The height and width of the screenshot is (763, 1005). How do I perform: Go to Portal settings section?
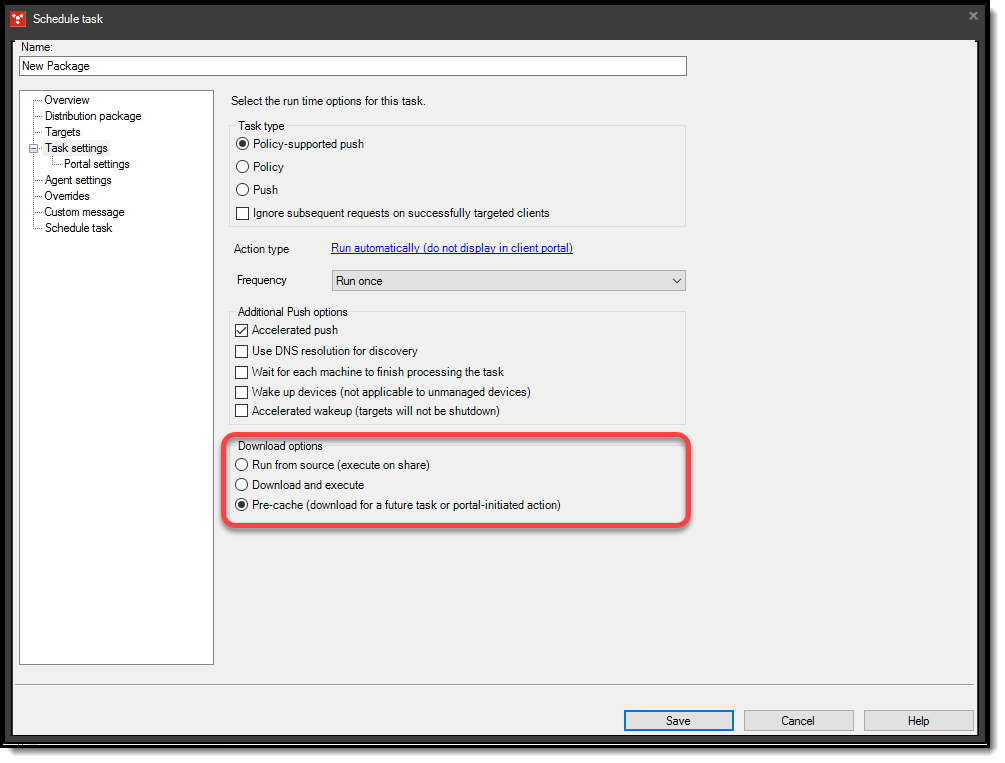tap(95, 163)
